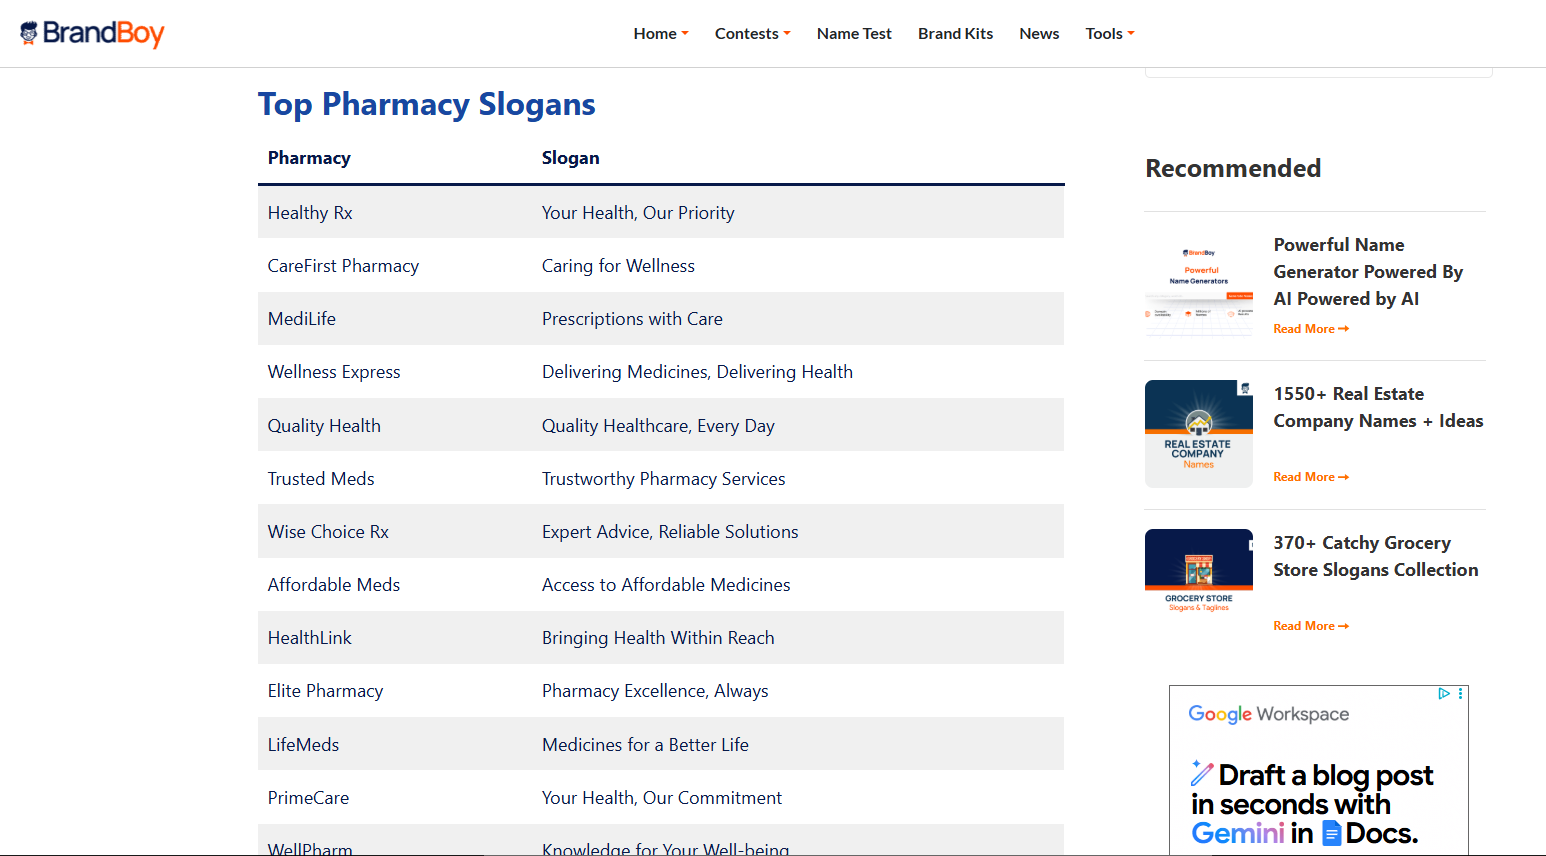Open Grocery Store Slogans thumbnail
Image resolution: width=1546 pixels, height=856 pixels.
(x=1199, y=583)
